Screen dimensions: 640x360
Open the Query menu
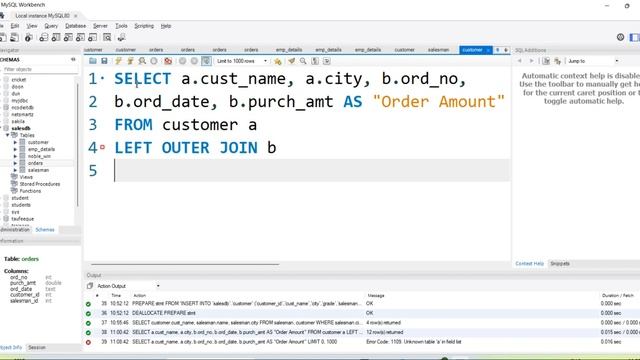[x=51, y=26]
